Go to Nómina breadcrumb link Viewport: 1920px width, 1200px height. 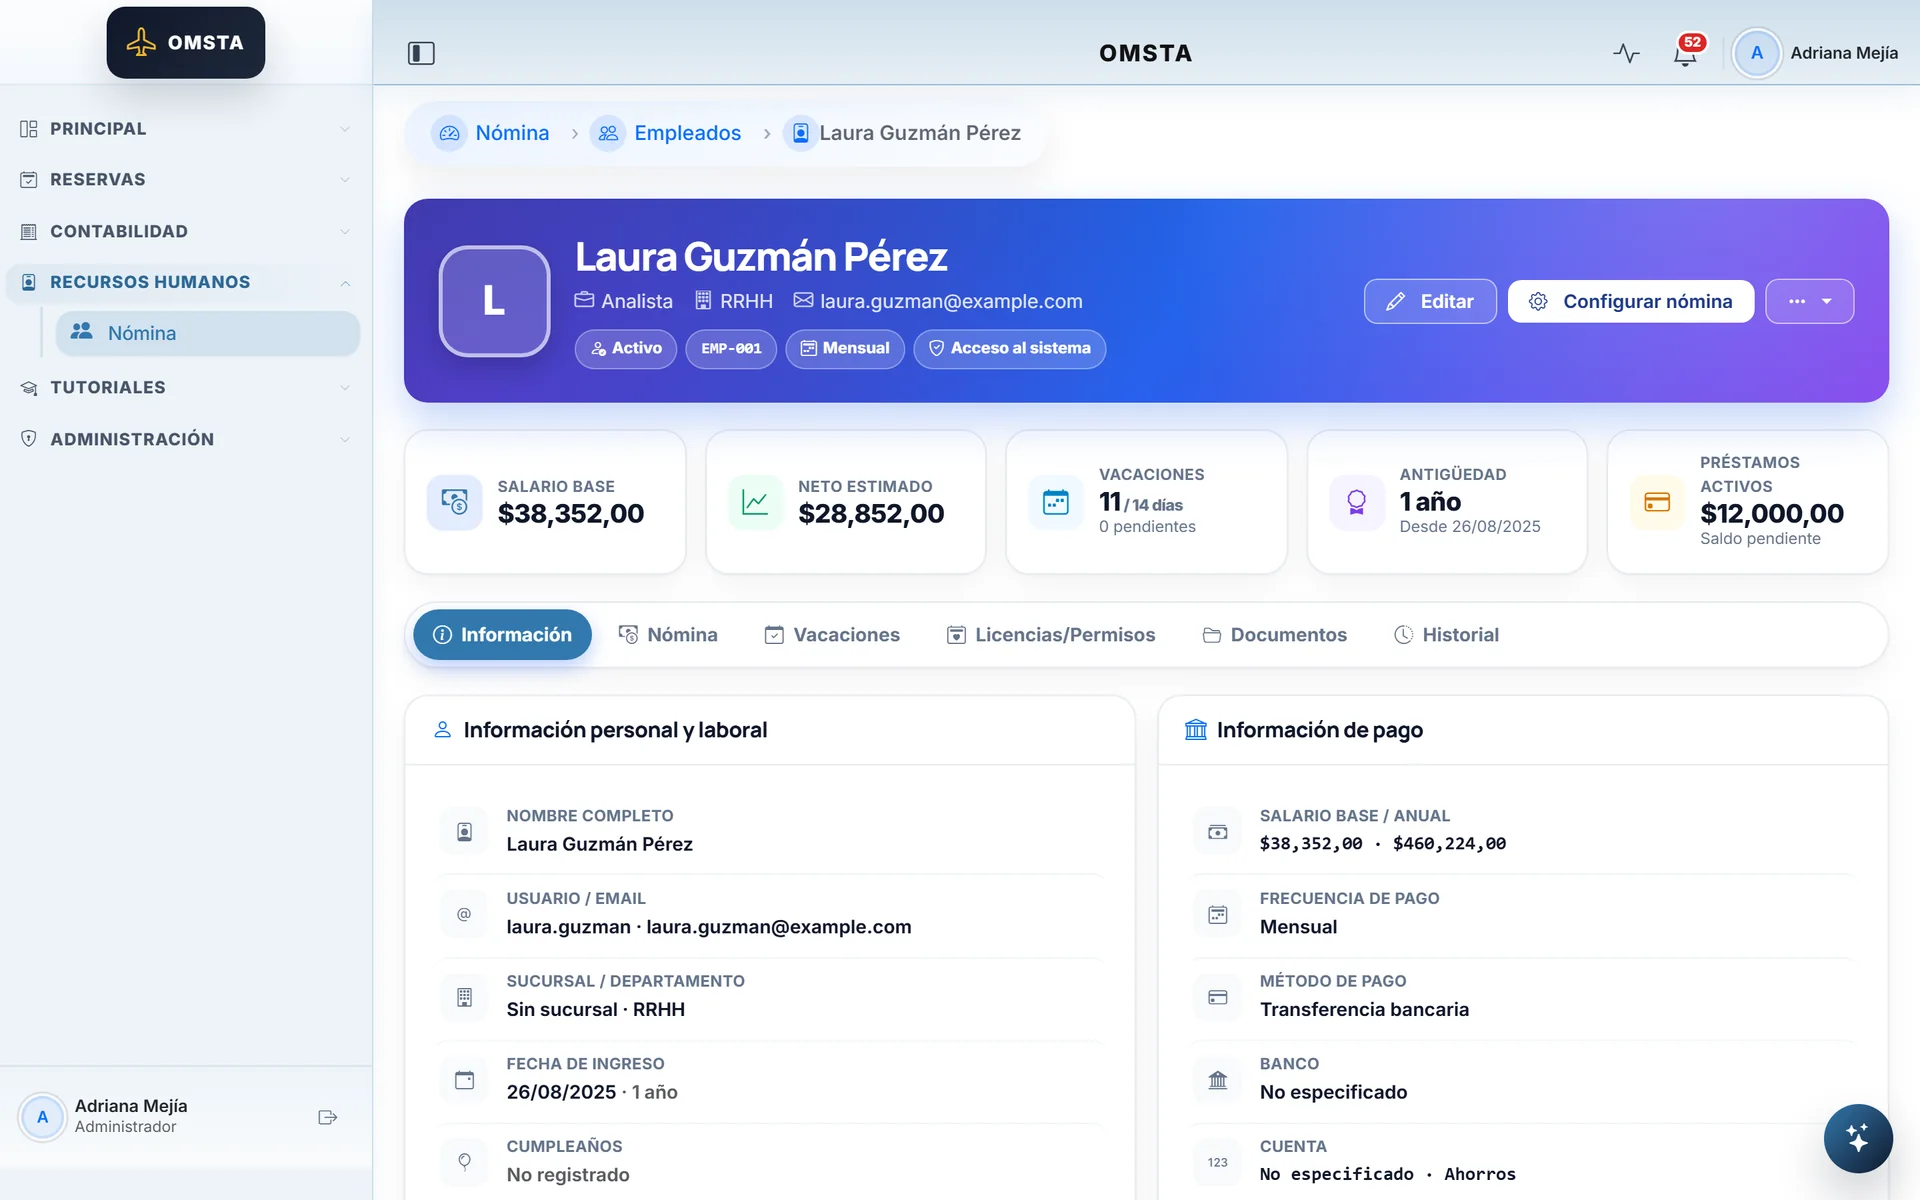coord(491,133)
